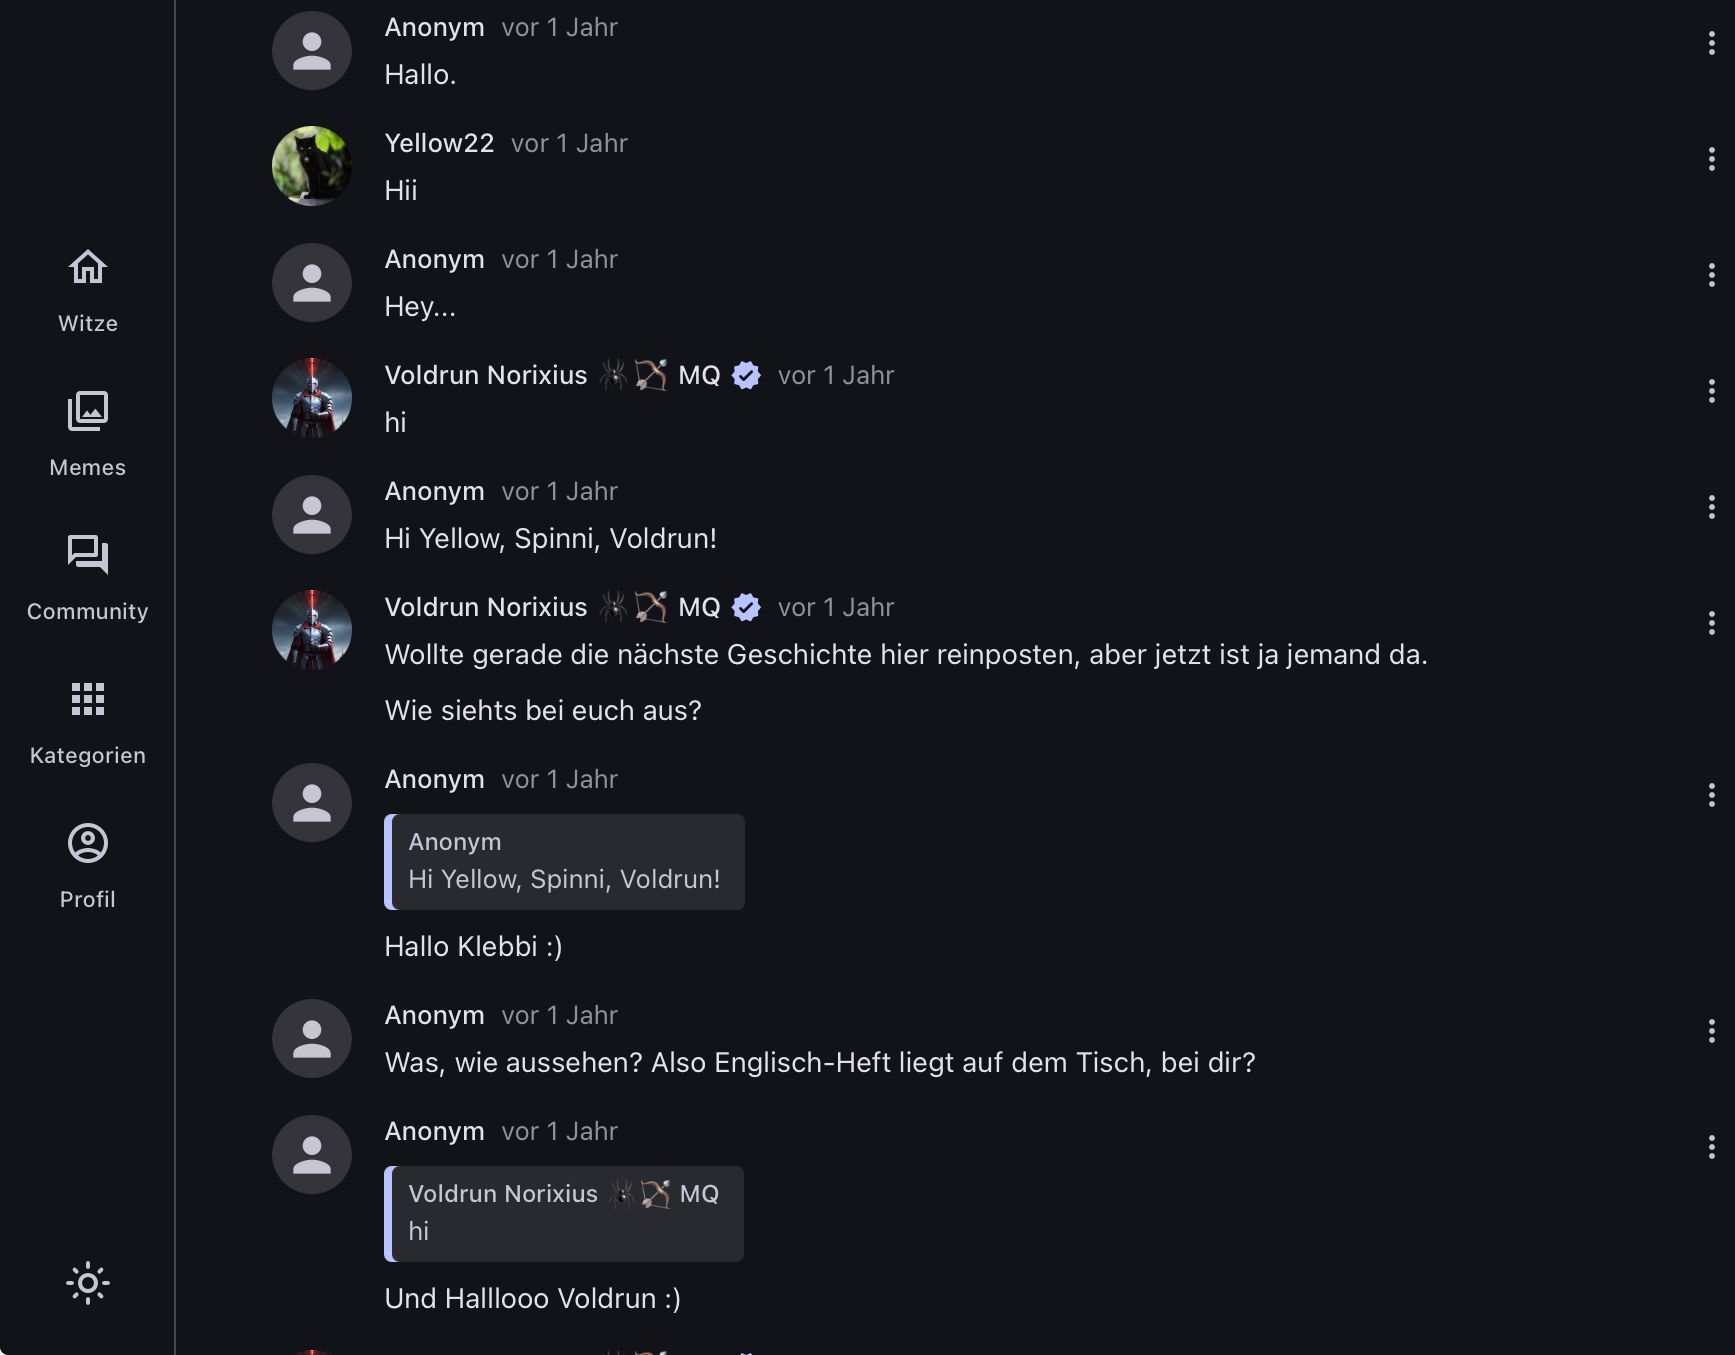Viewport: 1735px width, 1355px height.
Task: Click the verified badge beside Voldrun's 'hi' message
Action: 746,376
